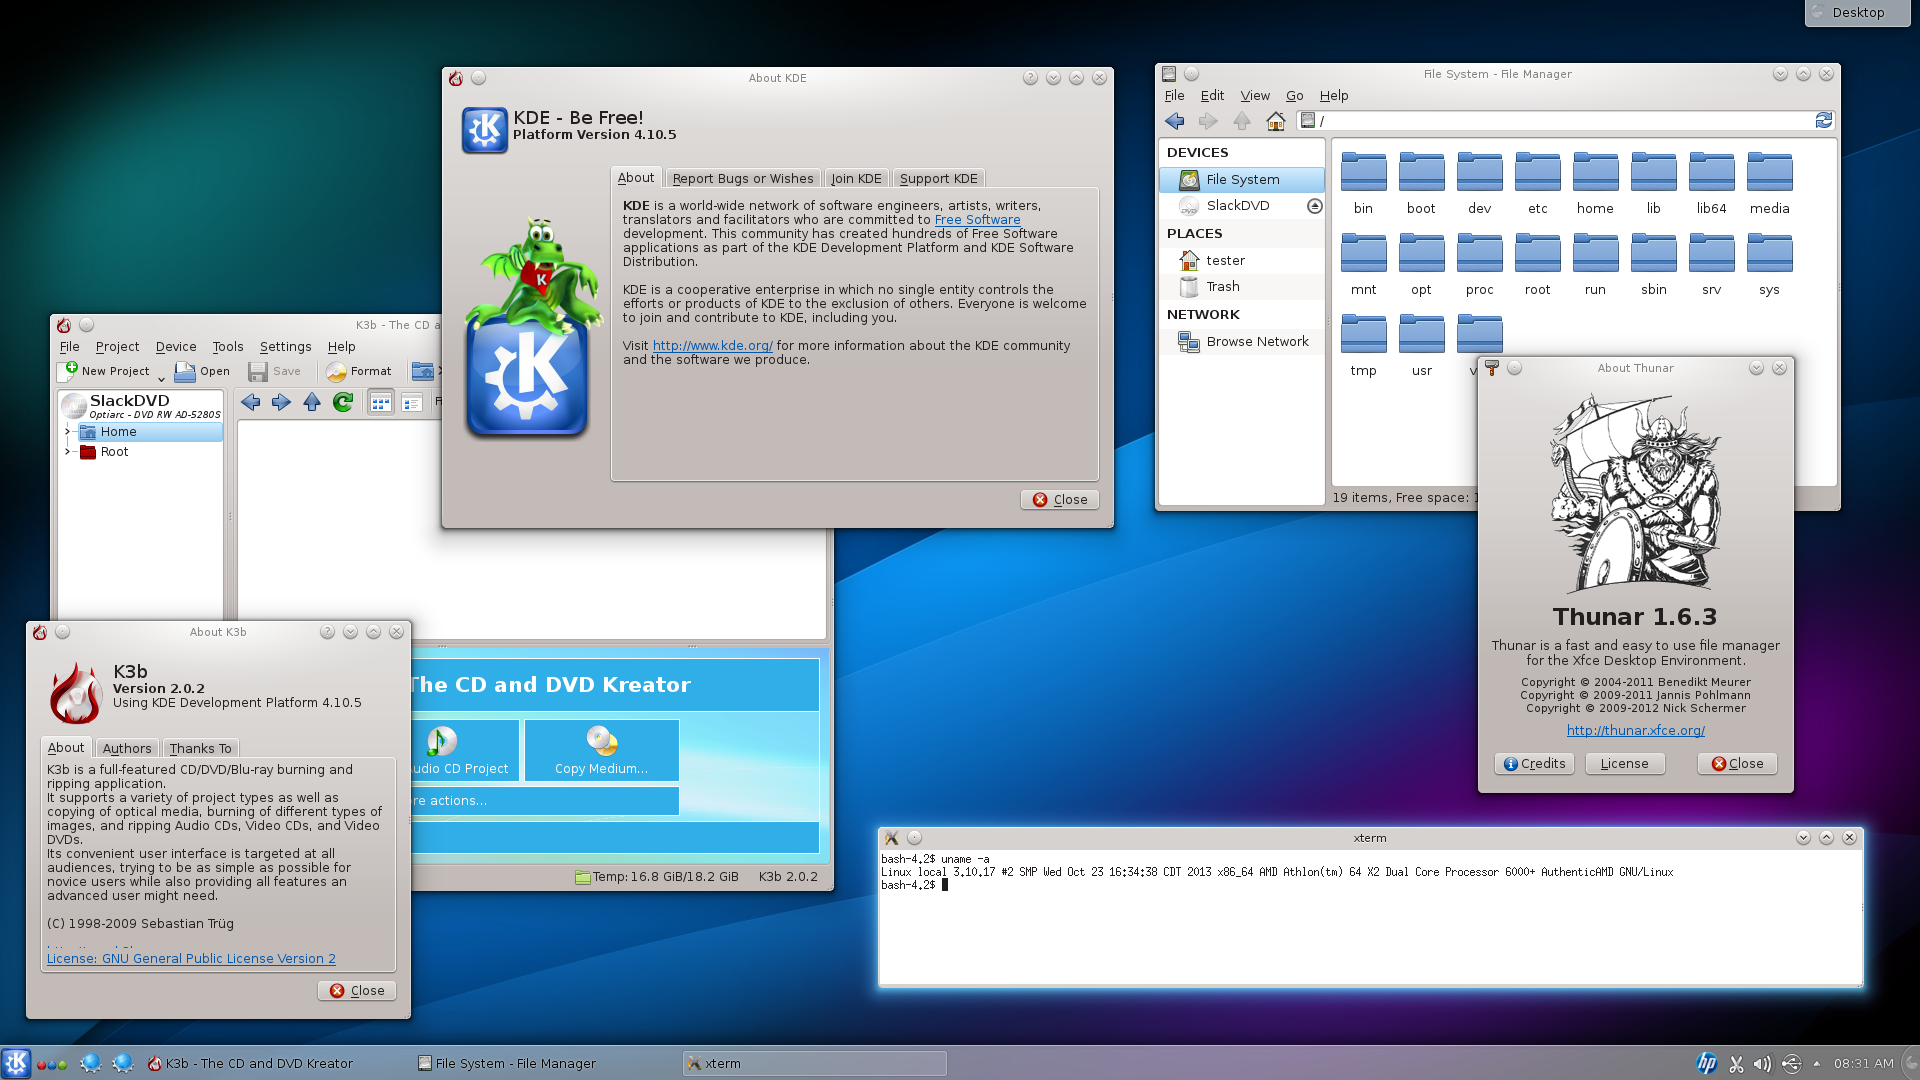Click the home folder icon in K3b toolbar
Image resolution: width=1920 pixels, height=1080 pixels.
click(423, 371)
